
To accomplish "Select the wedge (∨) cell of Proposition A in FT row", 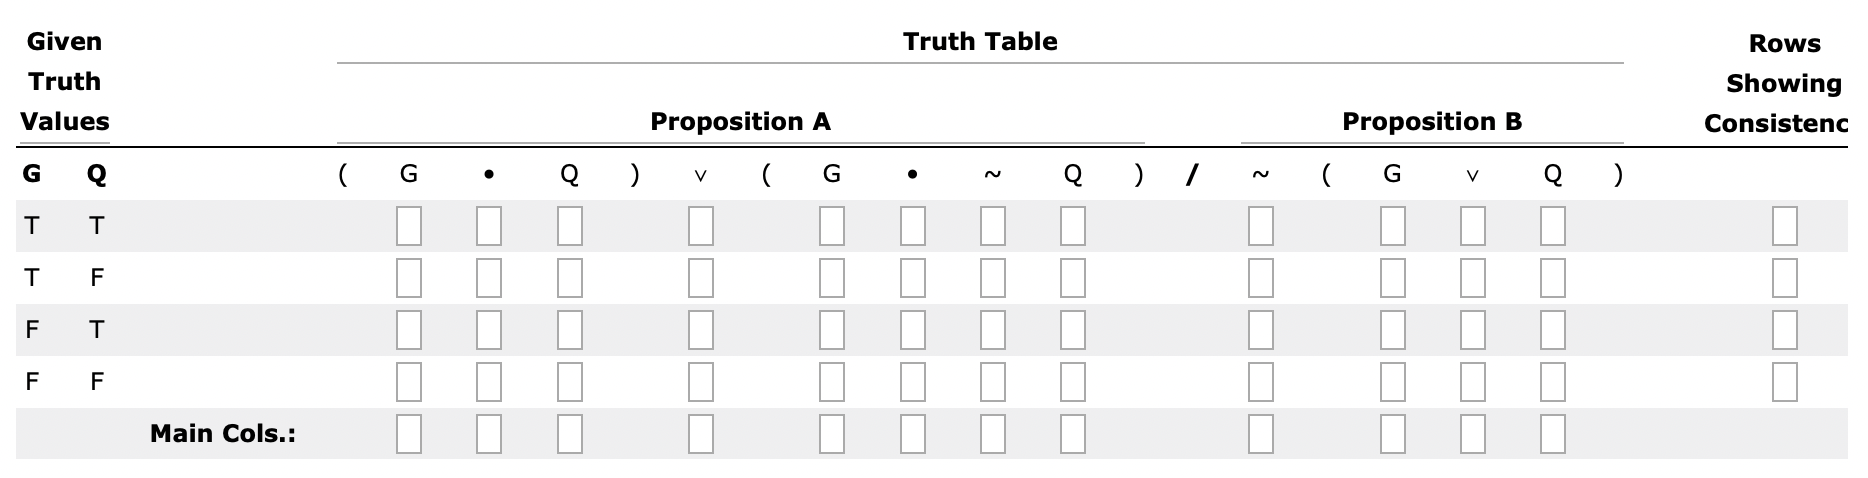I will pos(701,330).
